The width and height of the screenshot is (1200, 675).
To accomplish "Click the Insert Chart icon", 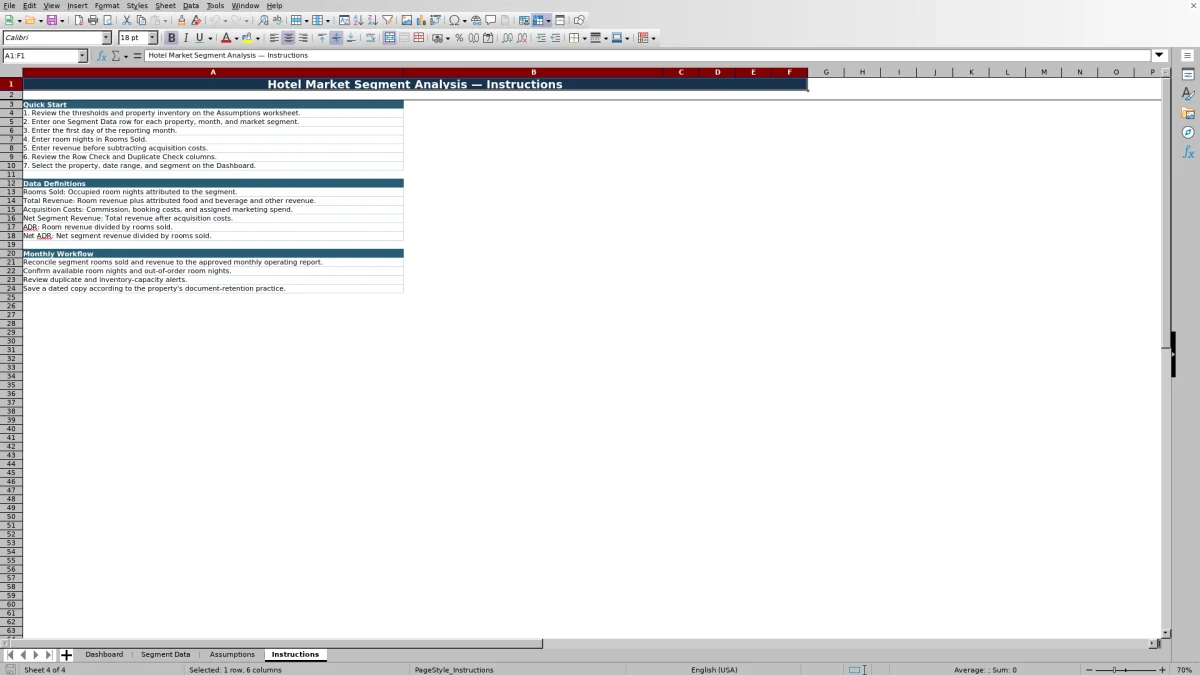I will 420,20.
